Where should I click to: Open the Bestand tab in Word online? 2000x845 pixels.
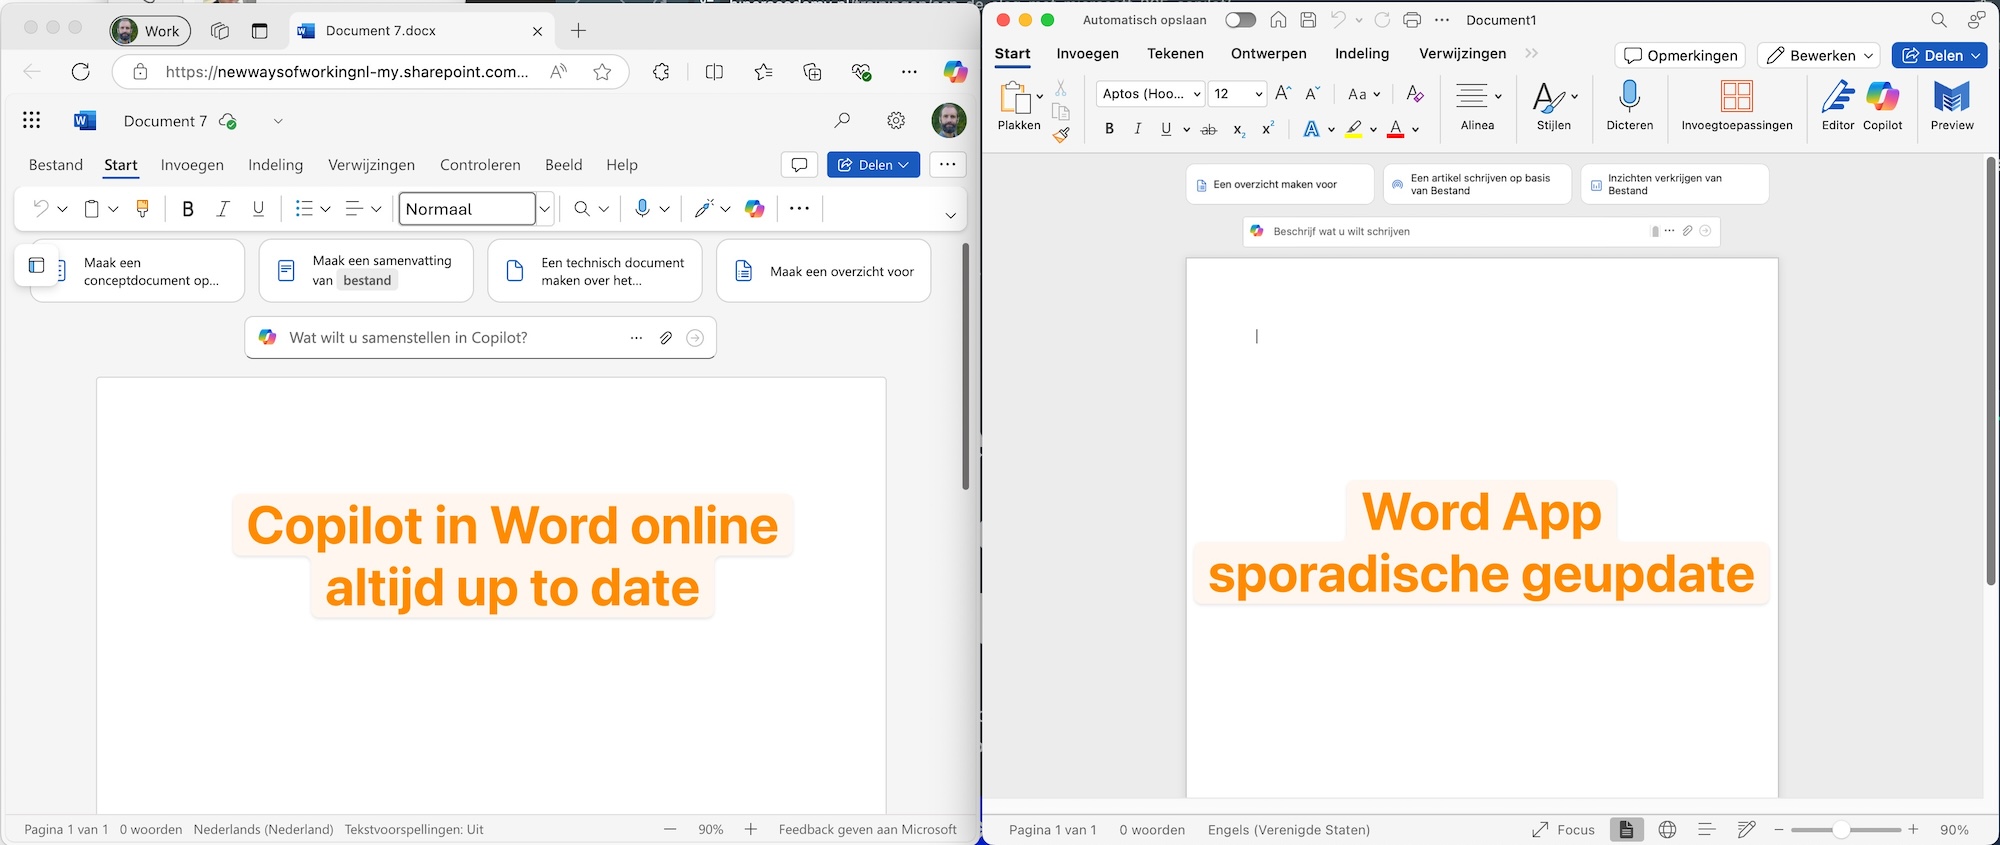click(56, 165)
